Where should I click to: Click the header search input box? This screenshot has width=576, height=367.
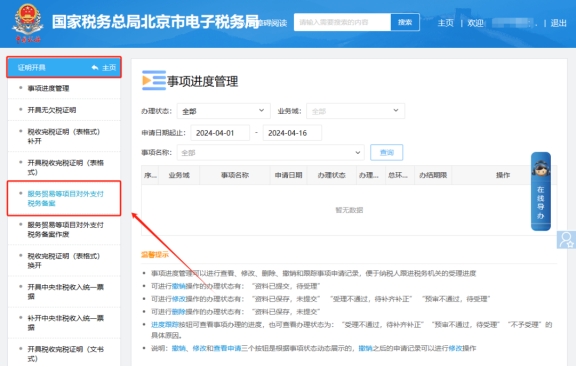point(342,22)
